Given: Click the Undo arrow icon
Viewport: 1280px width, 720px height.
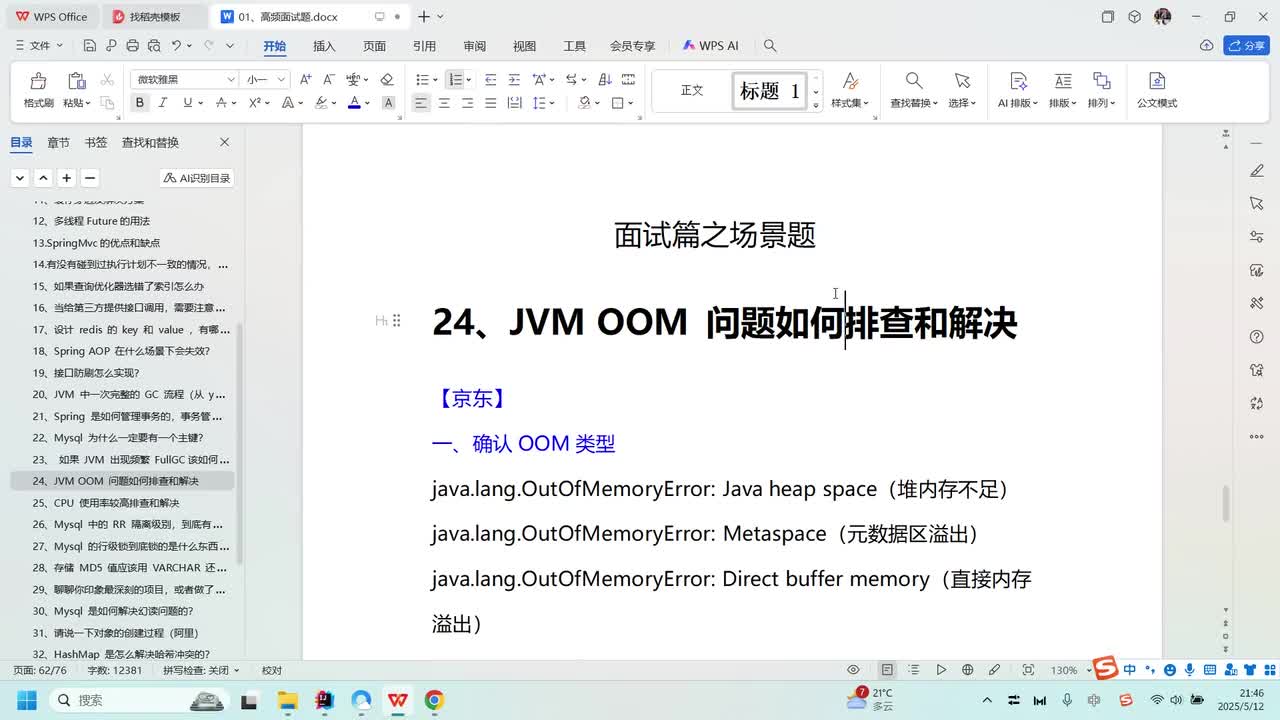Looking at the screenshot, I should click(177, 46).
